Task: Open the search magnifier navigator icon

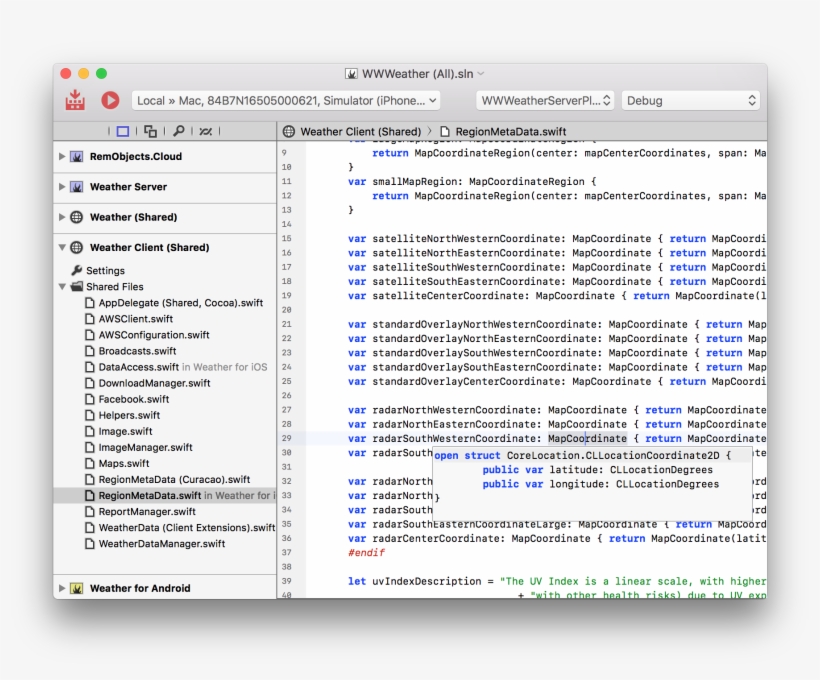Action: pyautogui.click(x=179, y=131)
